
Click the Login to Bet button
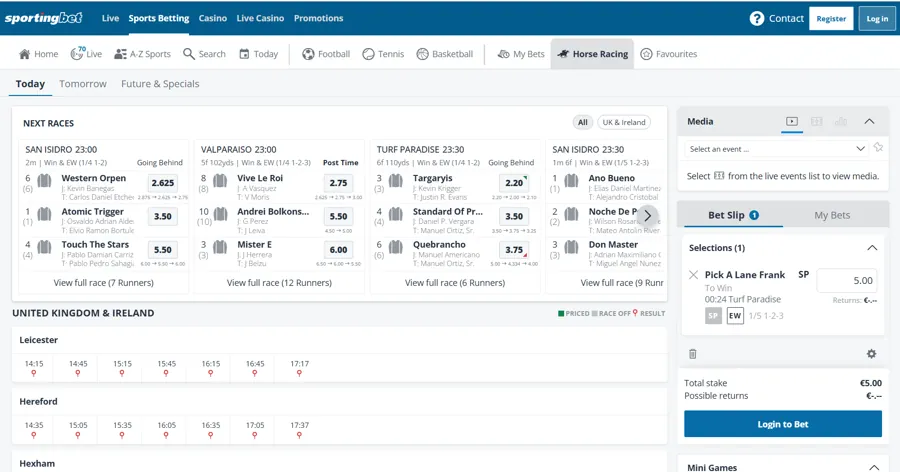(782, 424)
